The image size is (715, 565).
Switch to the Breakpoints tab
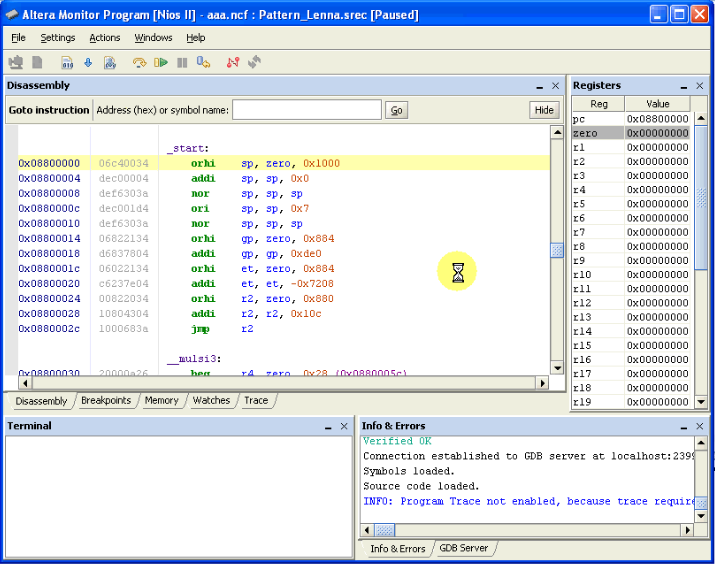[x=106, y=400]
